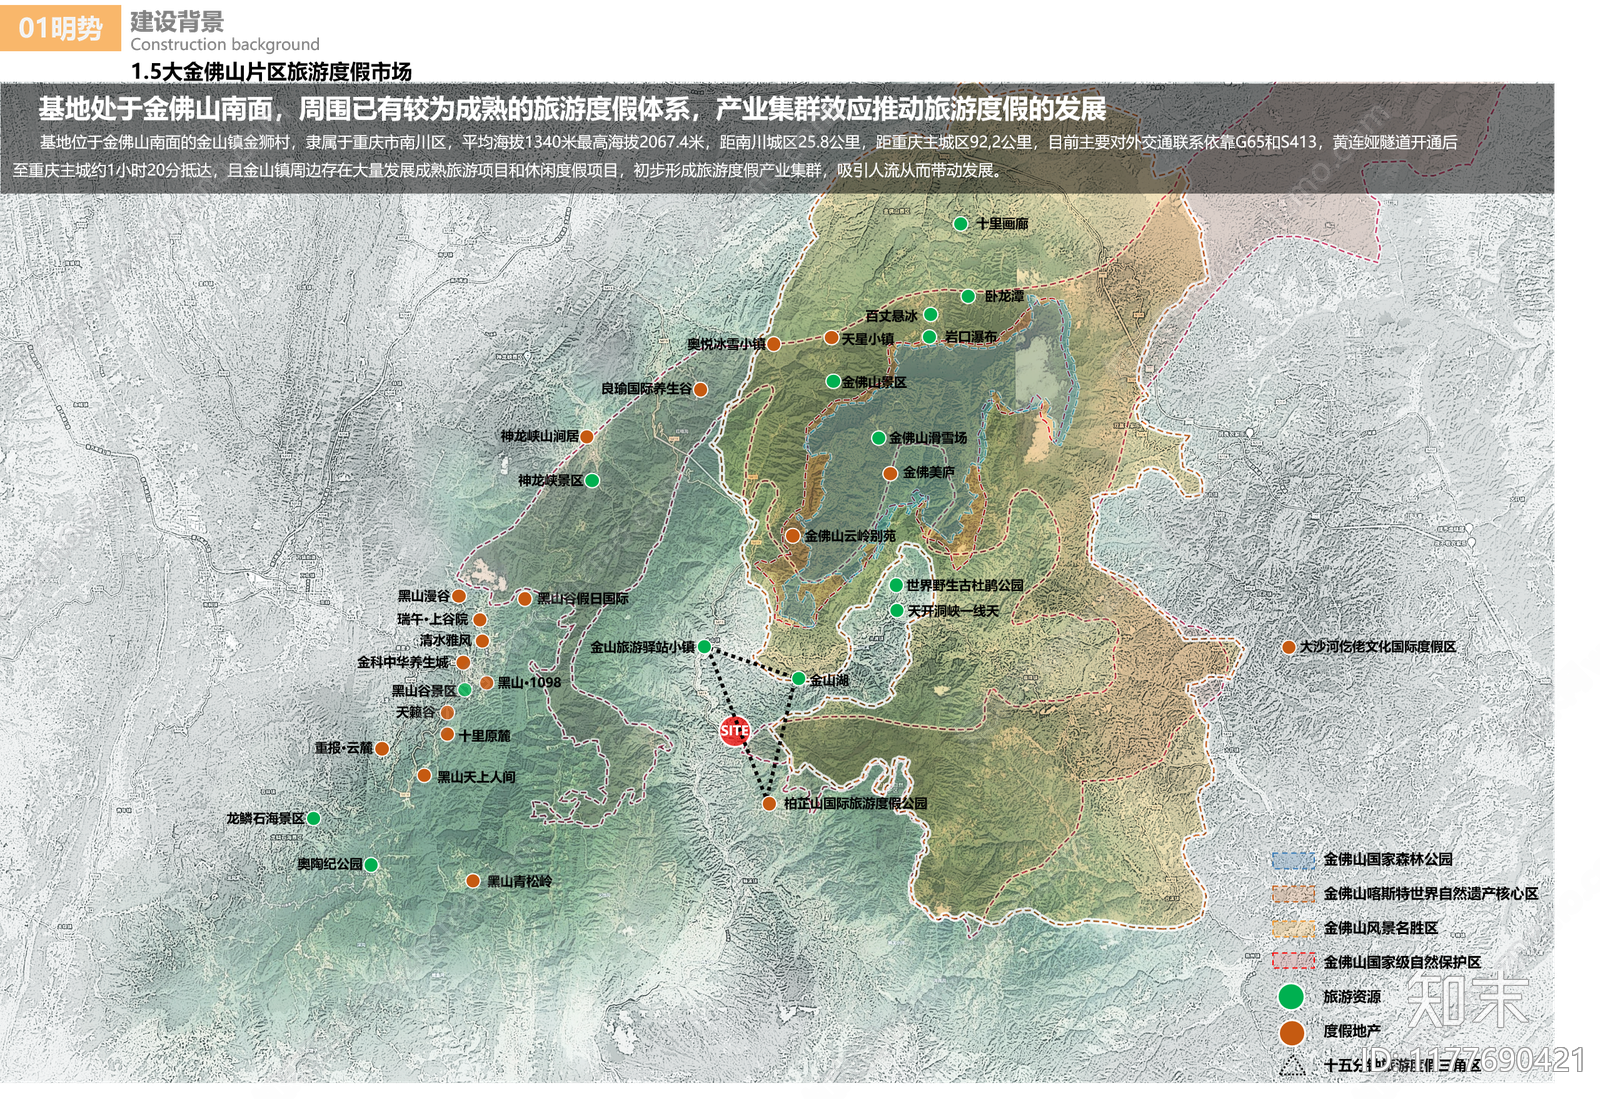Click the 金佛山风景名胜区 legend text
Image resolution: width=1600 pixels, height=1099 pixels.
click(x=1381, y=928)
